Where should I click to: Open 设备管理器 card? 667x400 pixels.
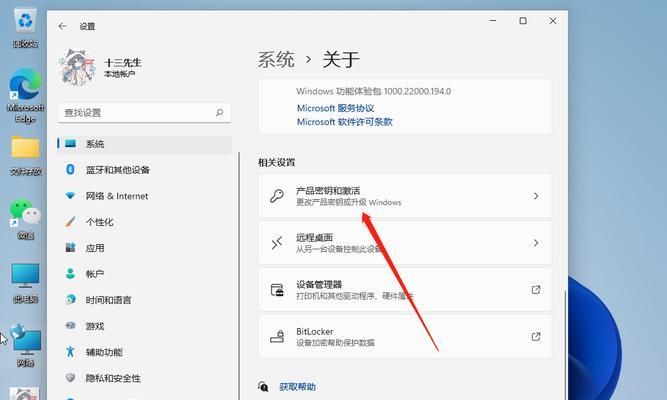pos(405,289)
